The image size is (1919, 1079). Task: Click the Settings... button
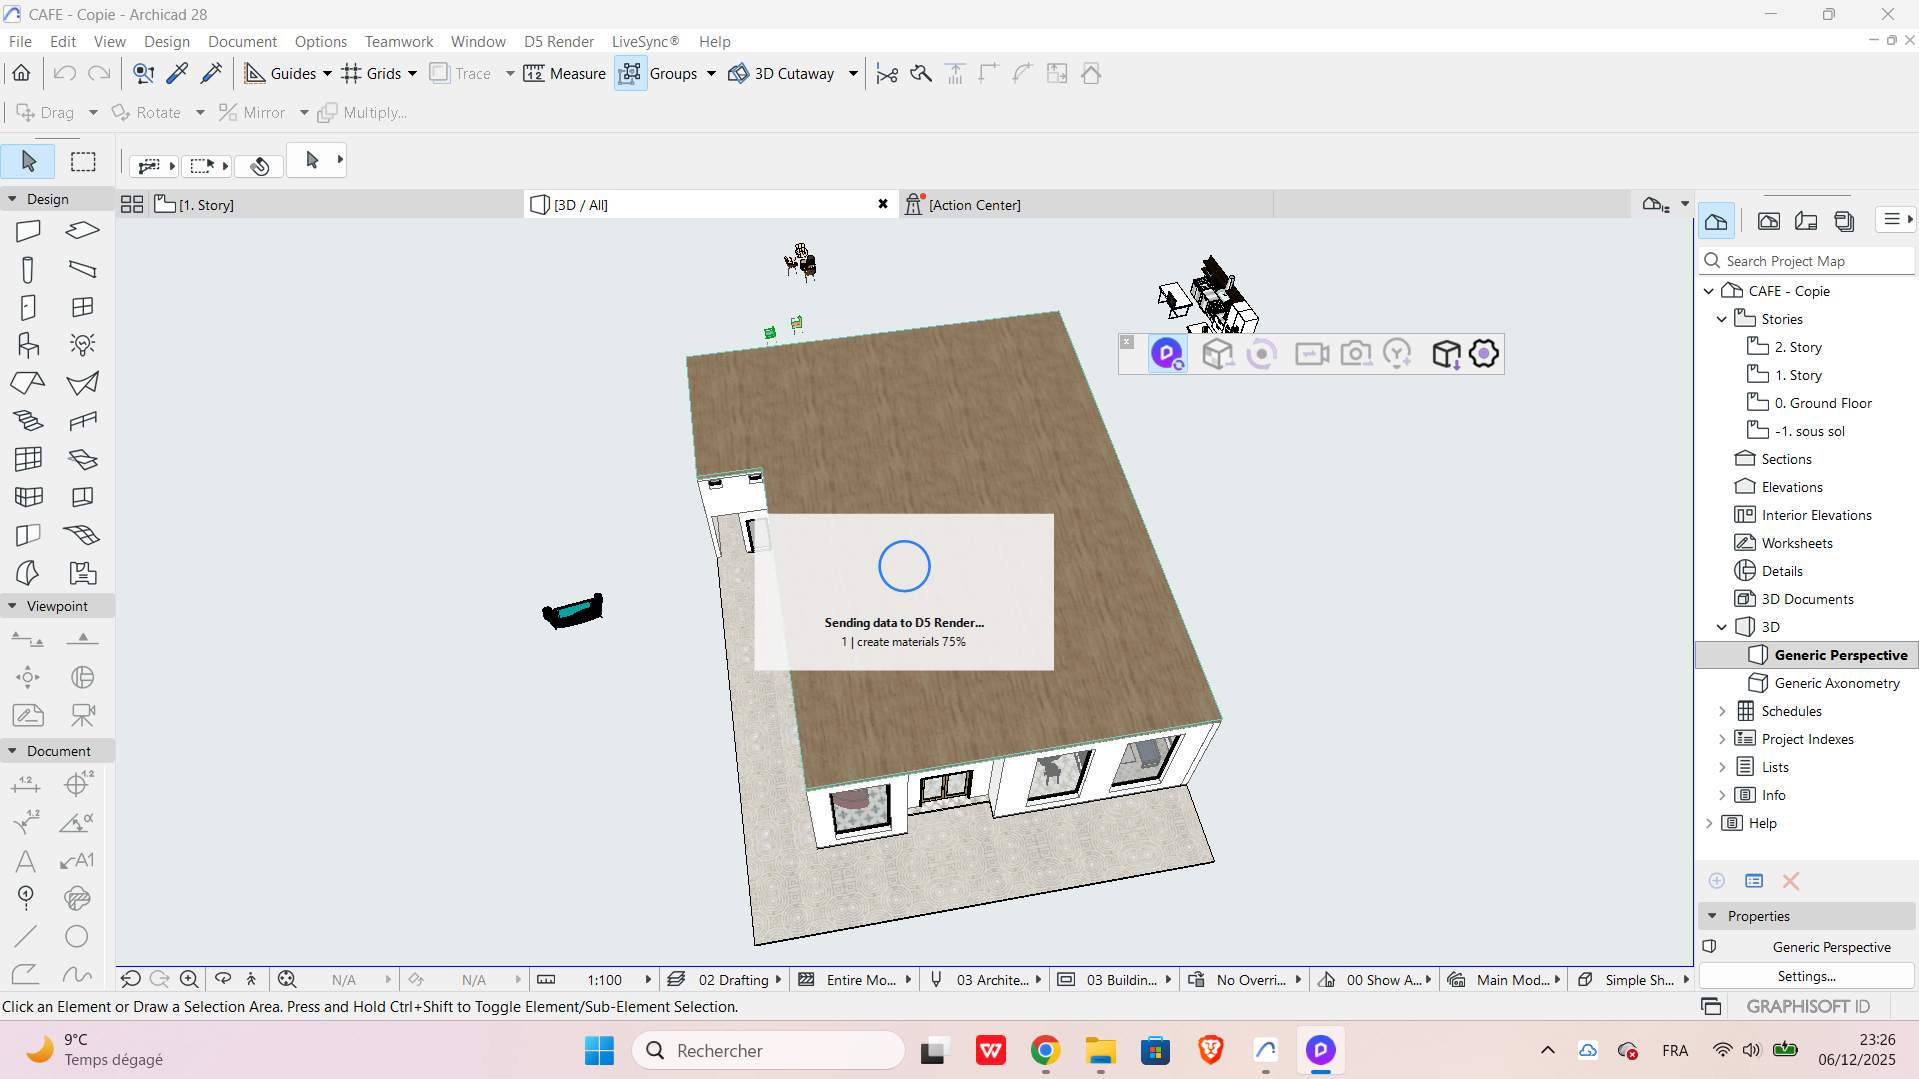pos(1806,976)
